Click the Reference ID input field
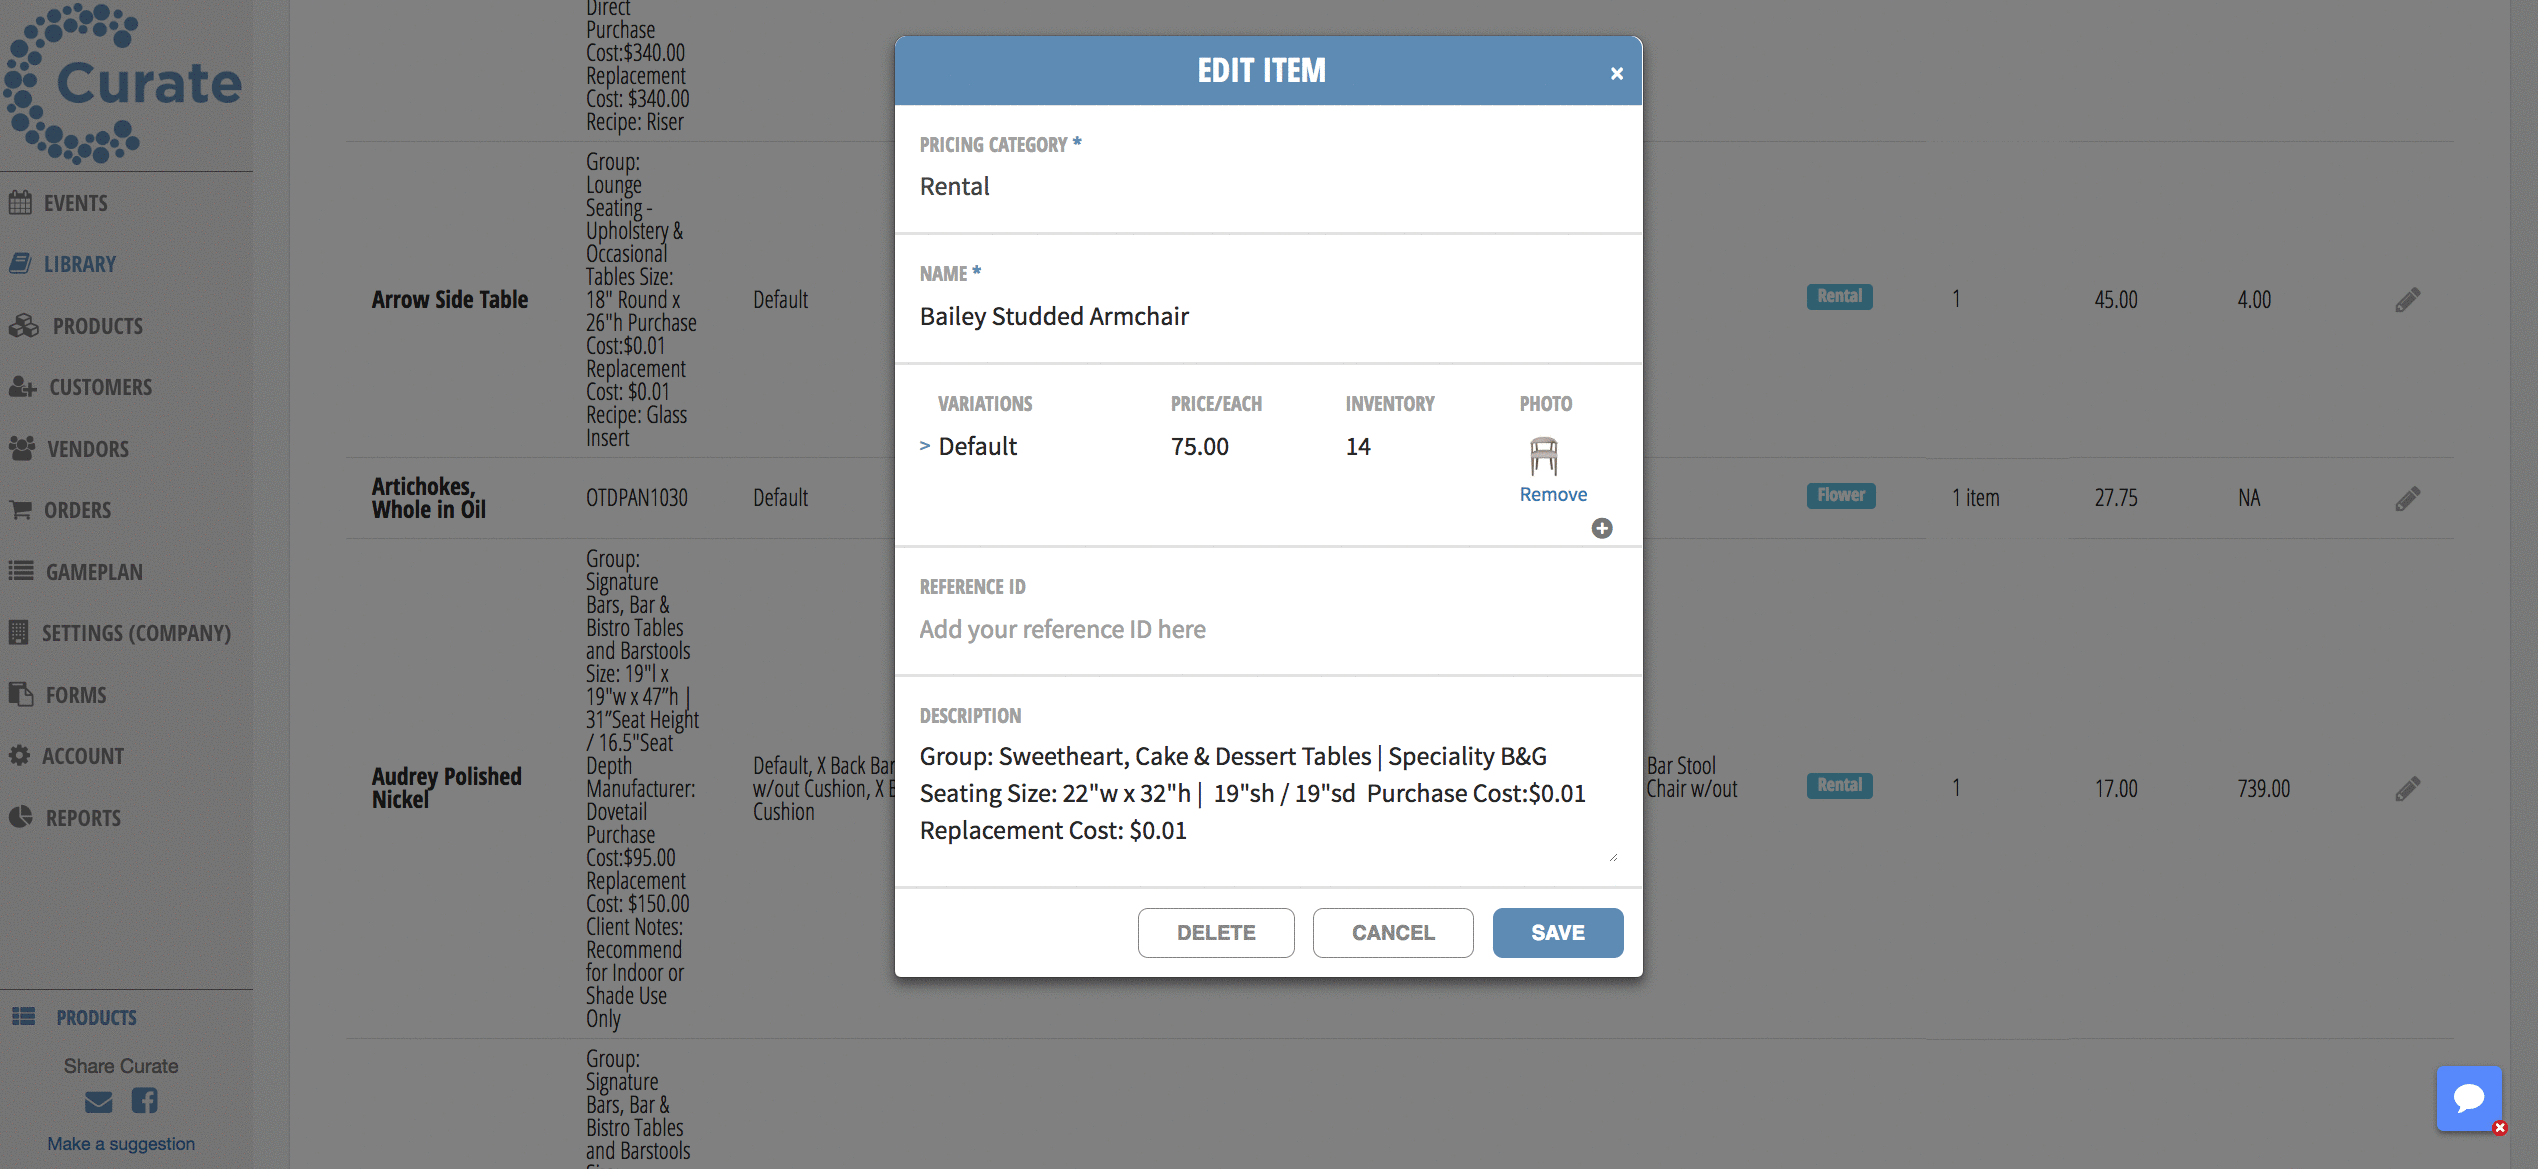This screenshot has height=1169, width=2538. 1265,629
